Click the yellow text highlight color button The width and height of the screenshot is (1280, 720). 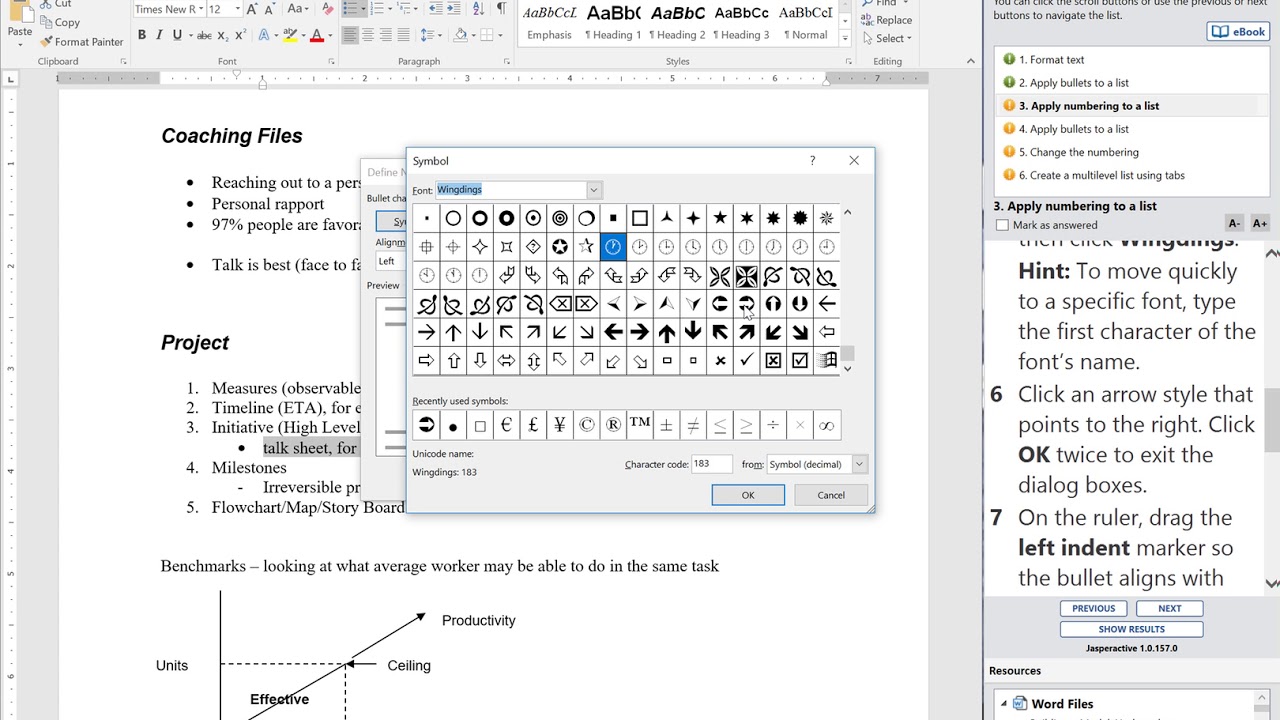(x=290, y=35)
